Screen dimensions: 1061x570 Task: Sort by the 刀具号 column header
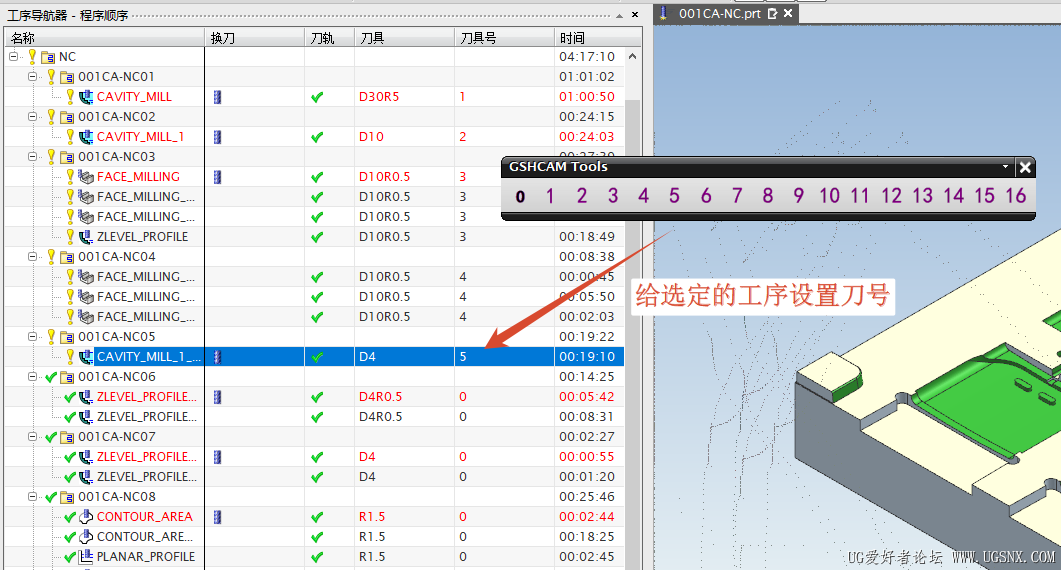click(x=504, y=38)
